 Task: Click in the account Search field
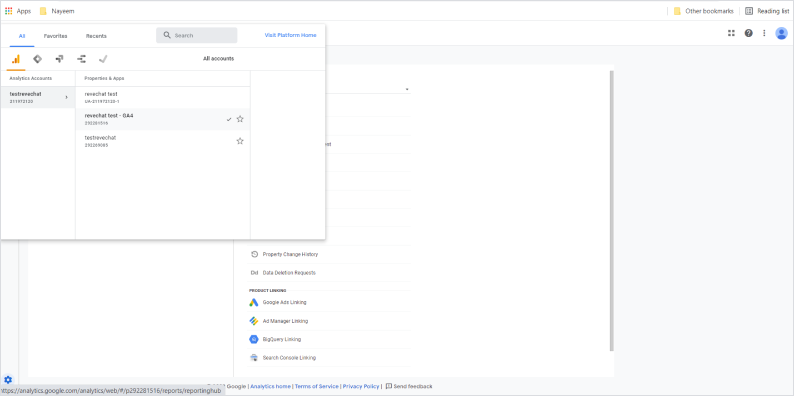[x=196, y=35]
